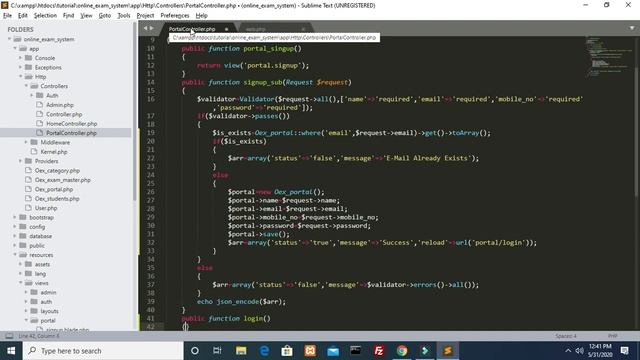Expand the lang folder
The height and width of the screenshot is (360, 640).
(x=20, y=274)
